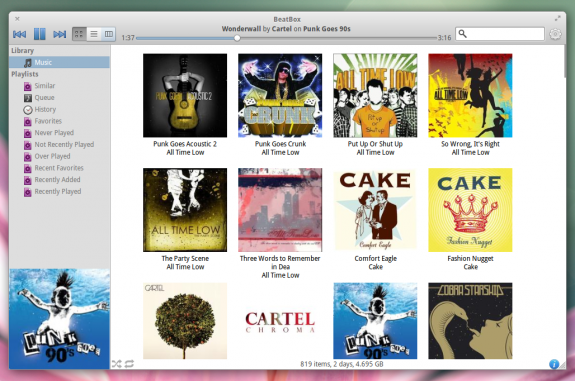Viewport: 575px width, 381px height.
Task: Click the History clock icon
Action: pos(28,110)
